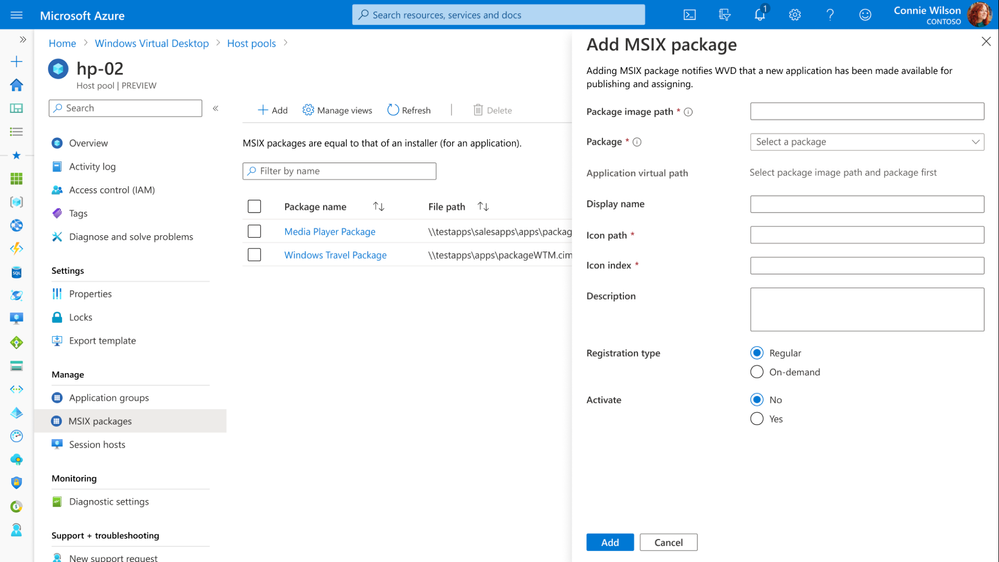Open Windows Travel Package link
Image resolution: width=999 pixels, height=562 pixels.
[335, 255]
